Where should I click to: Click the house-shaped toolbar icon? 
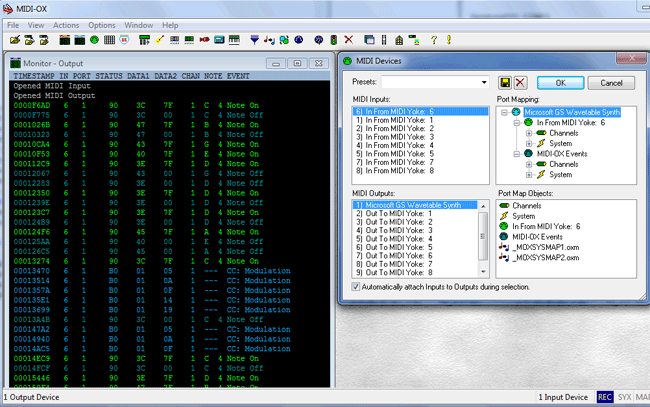tap(399, 40)
